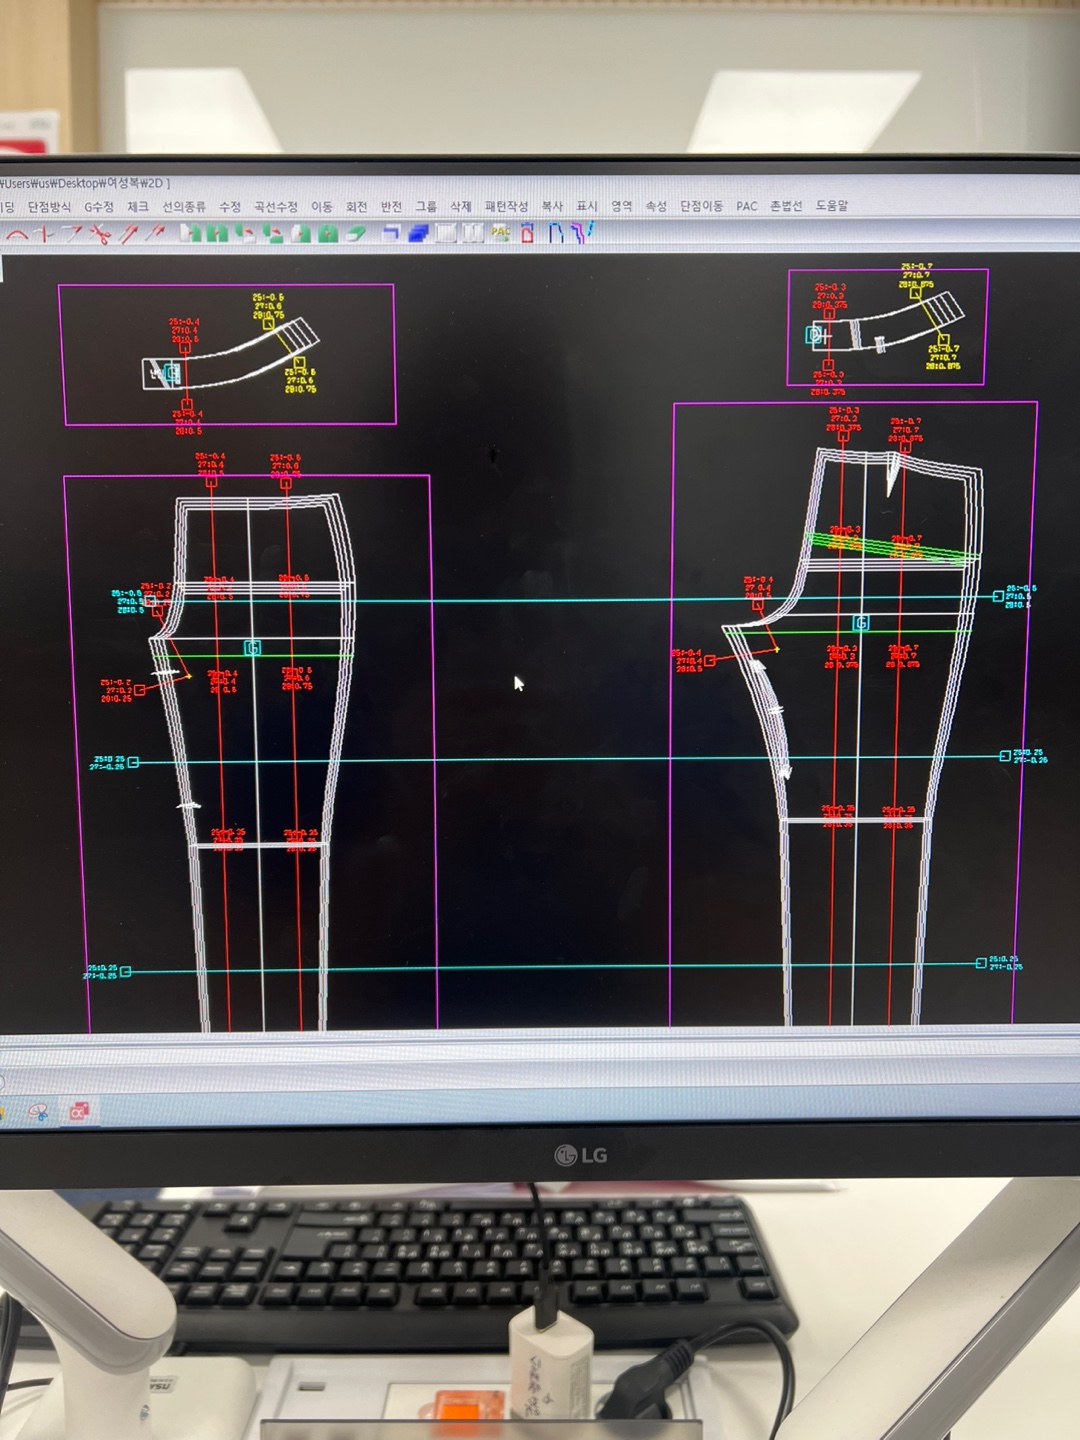Image resolution: width=1080 pixels, height=1440 pixels.
Task: Select yellow grading point on left waistband piece
Action: click(268, 324)
